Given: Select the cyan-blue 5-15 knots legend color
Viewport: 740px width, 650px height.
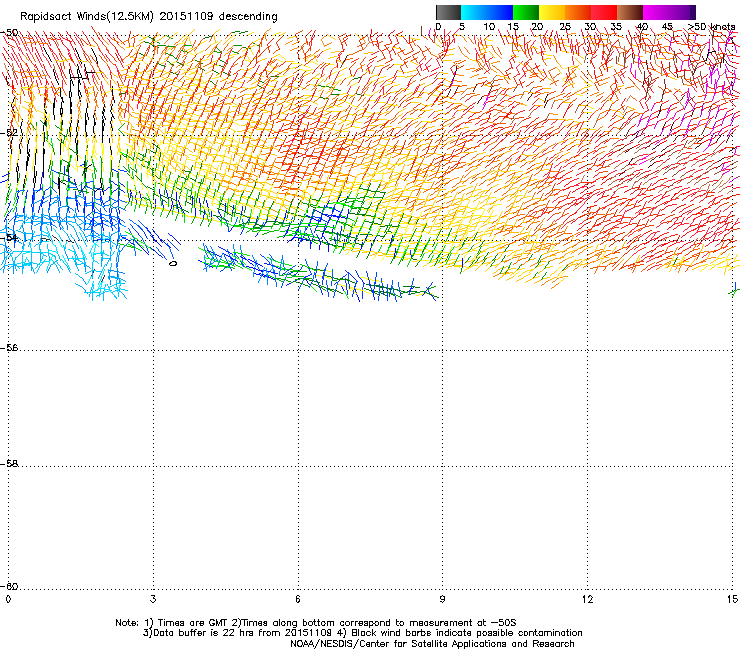Looking at the screenshot, I should (487, 12).
